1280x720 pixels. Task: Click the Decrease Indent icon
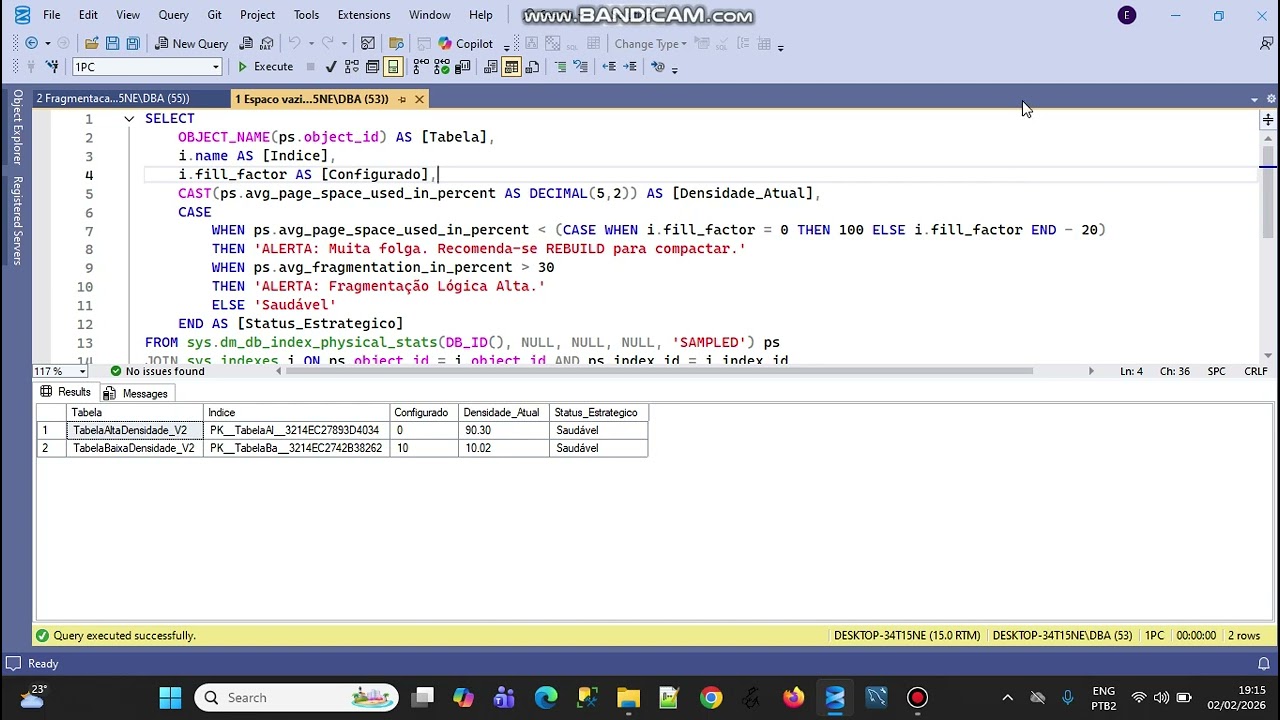pos(608,67)
